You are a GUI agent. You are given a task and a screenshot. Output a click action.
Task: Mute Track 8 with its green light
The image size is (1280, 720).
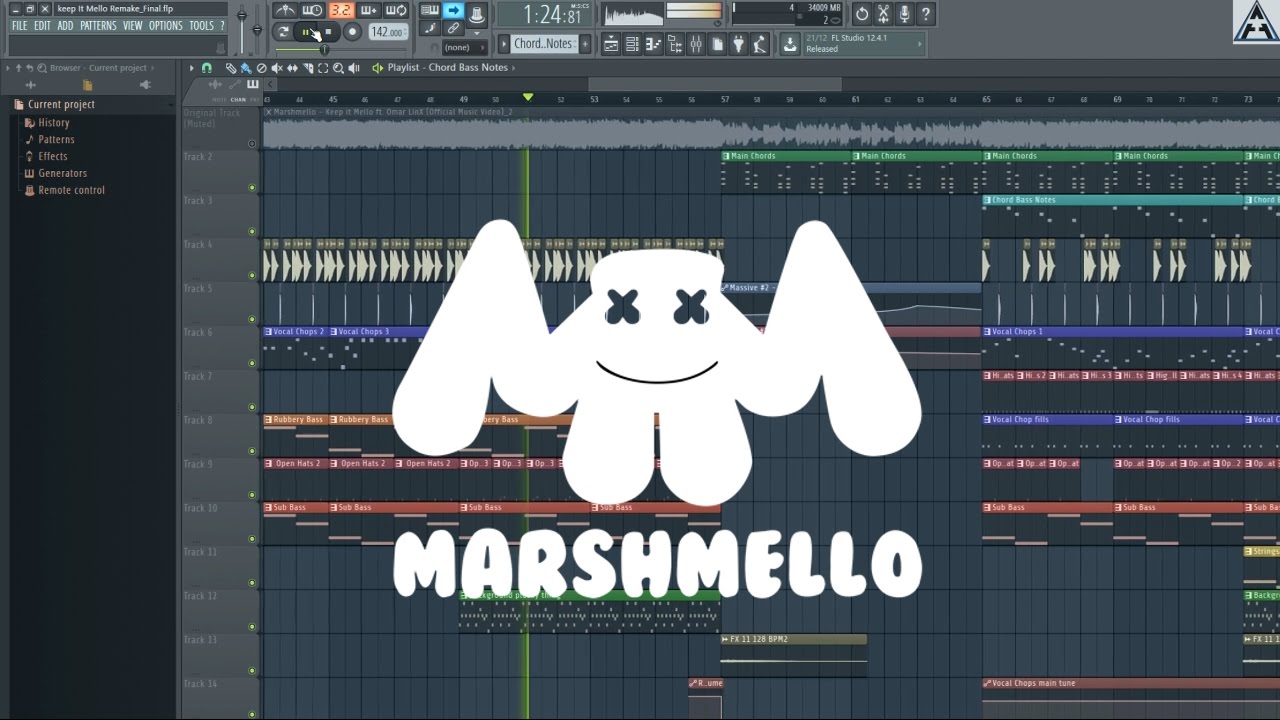[x=252, y=451]
